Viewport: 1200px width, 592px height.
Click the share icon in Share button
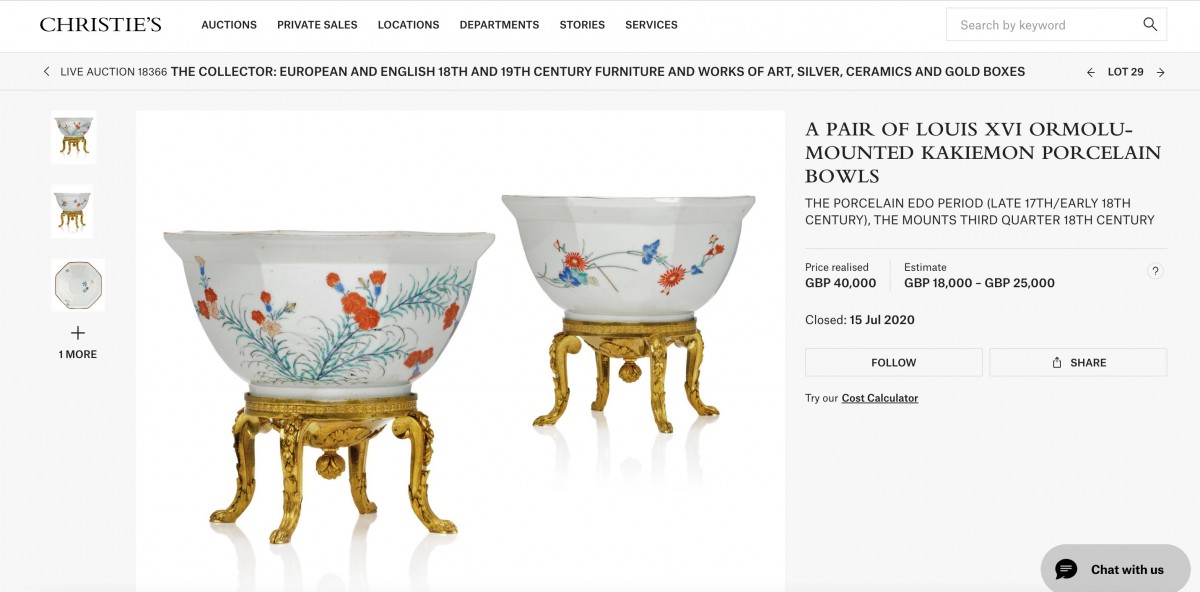point(1057,363)
